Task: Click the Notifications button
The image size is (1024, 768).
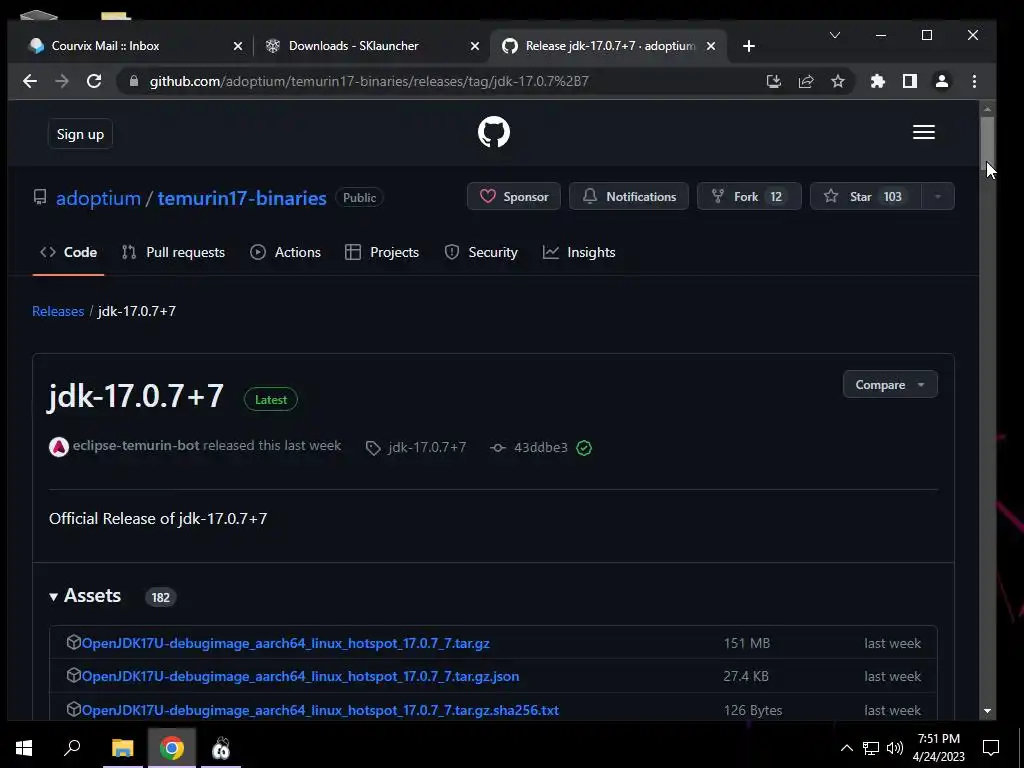Action: tap(629, 197)
